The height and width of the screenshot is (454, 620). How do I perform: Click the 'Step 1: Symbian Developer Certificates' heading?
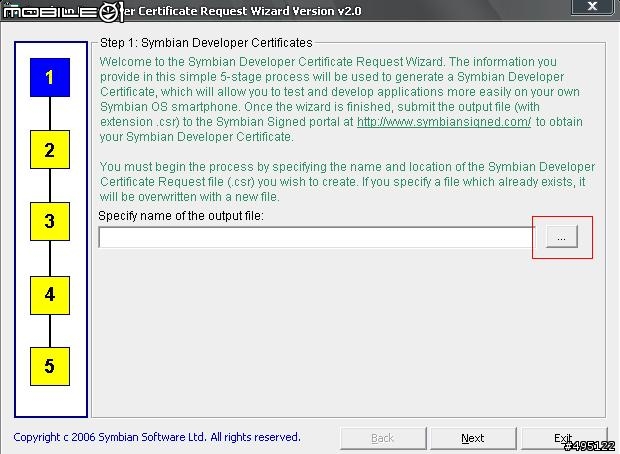[206, 43]
